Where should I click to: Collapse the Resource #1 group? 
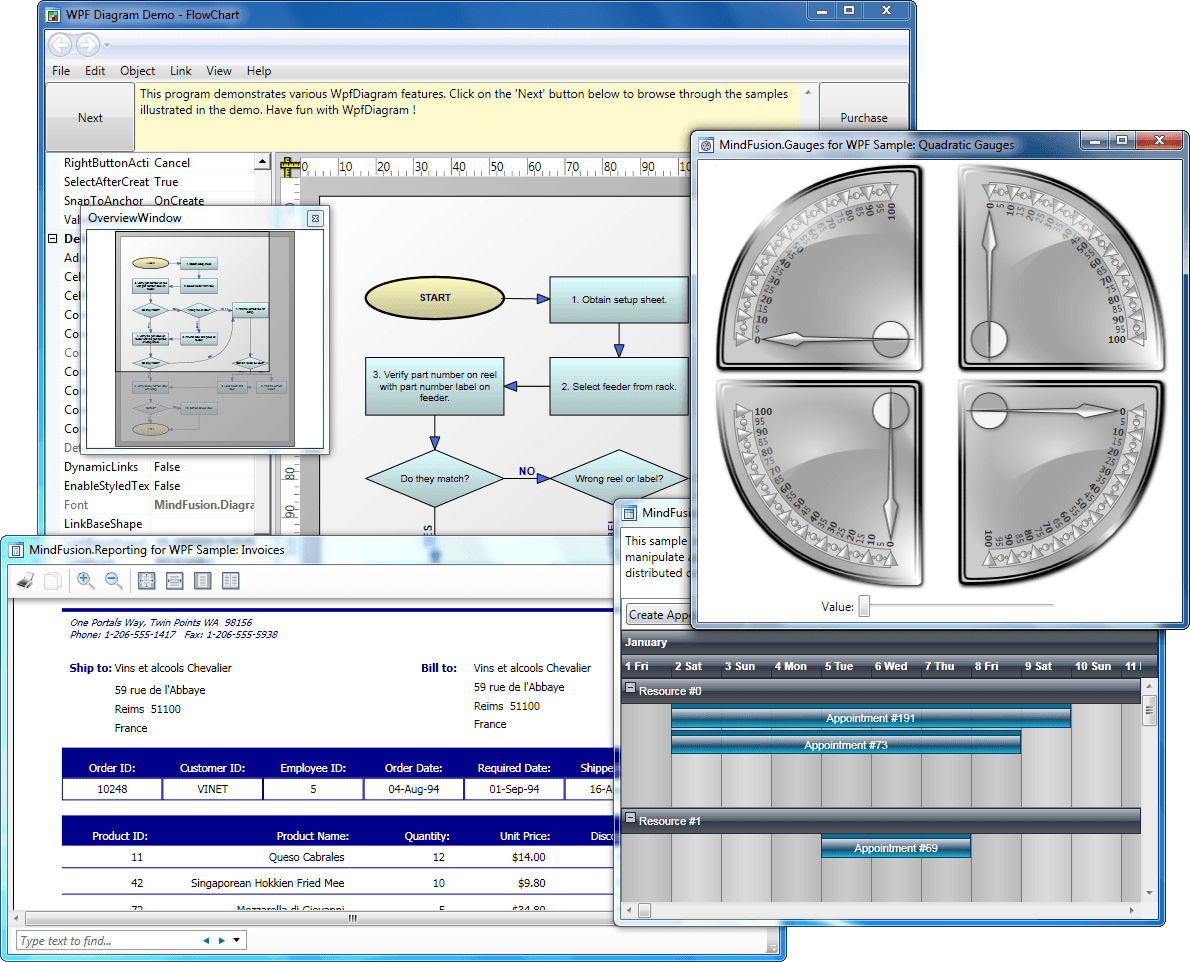pyautogui.click(x=630, y=818)
